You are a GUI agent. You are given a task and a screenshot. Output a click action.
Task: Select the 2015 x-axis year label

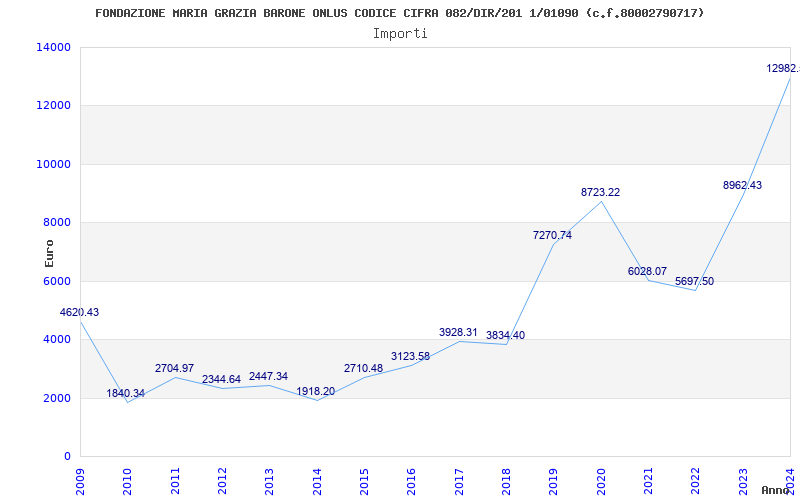pyautogui.click(x=364, y=479)
